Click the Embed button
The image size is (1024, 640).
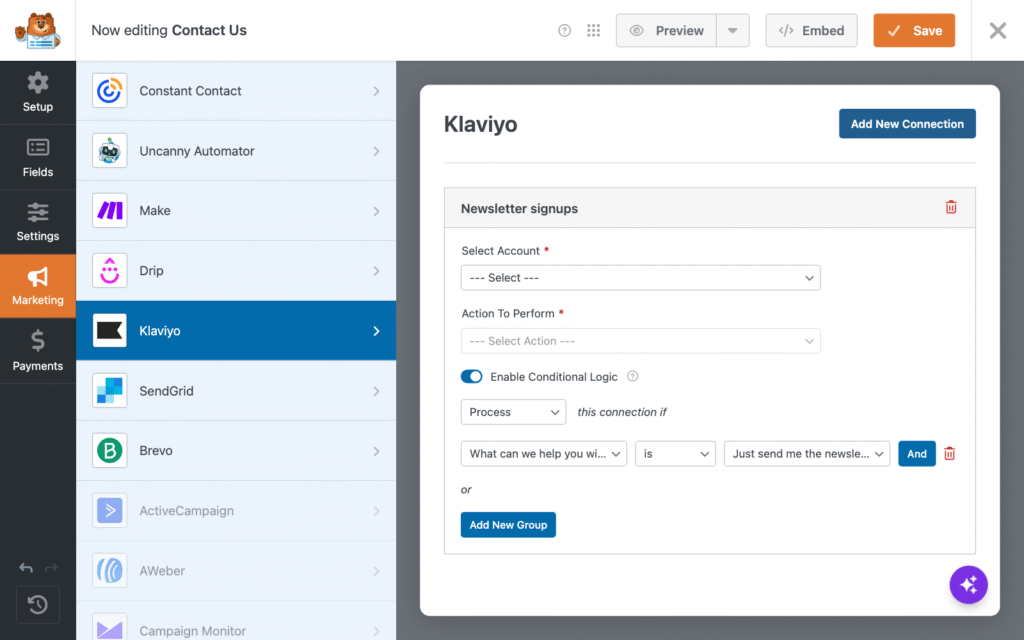tap(811, 31)
